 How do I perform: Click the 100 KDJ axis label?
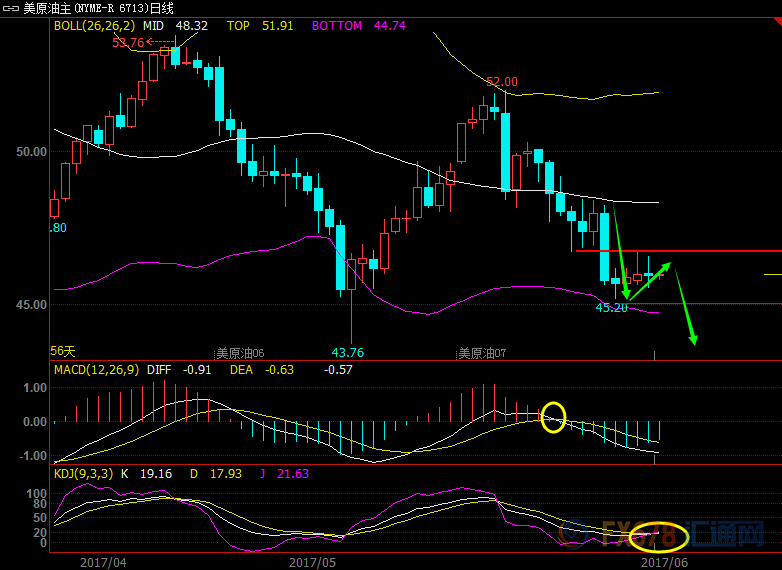37,494
